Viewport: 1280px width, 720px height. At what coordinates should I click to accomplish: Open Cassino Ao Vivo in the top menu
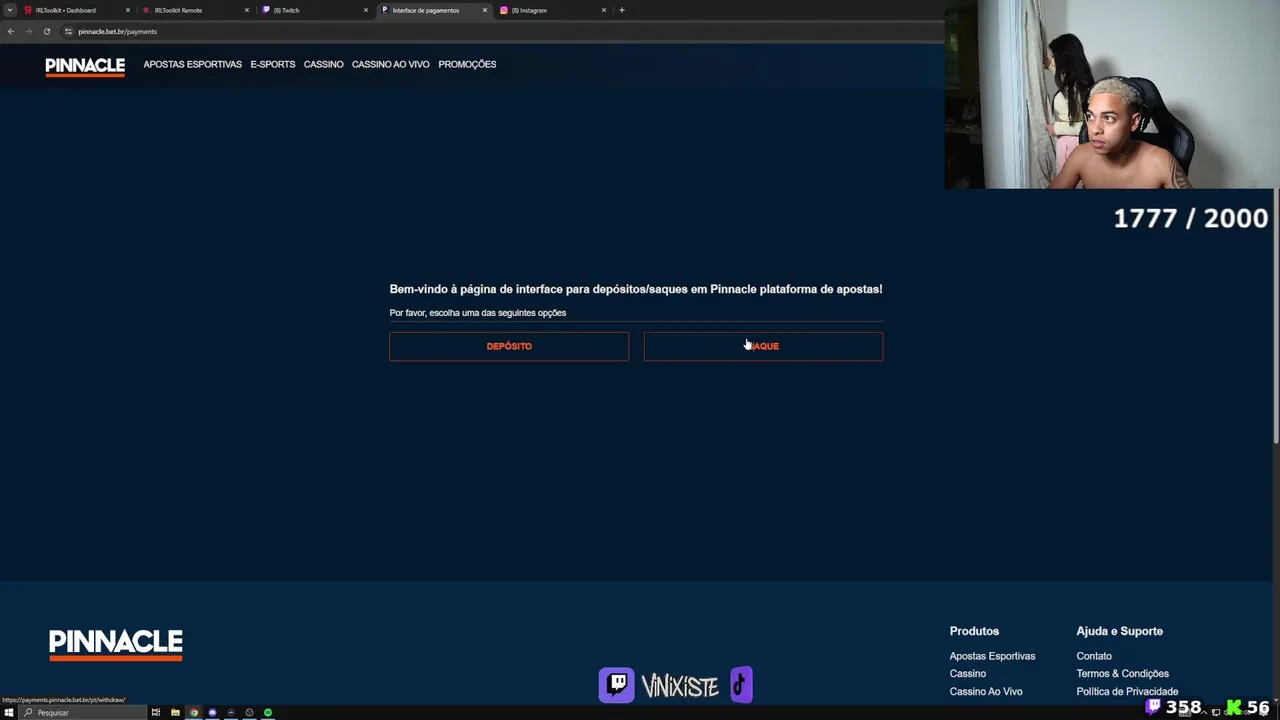click(390, 64)
